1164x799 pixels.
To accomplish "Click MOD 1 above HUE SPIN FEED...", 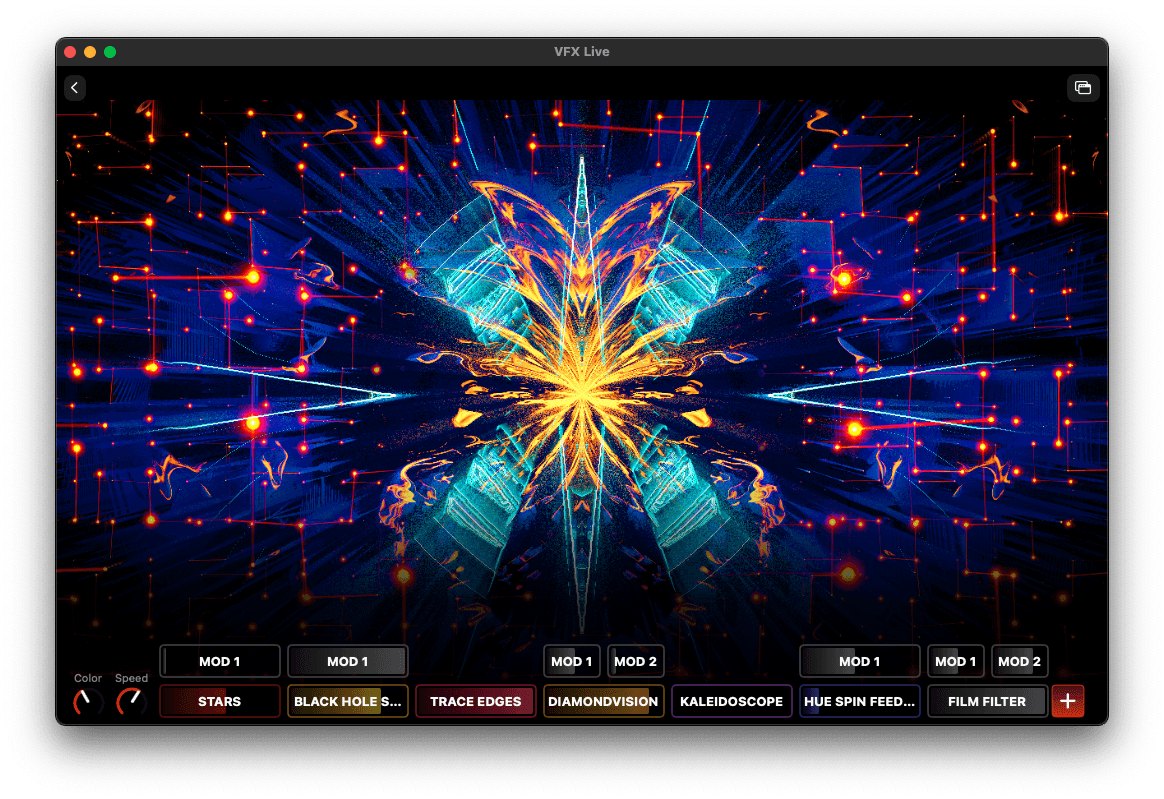I will [x=859, y=661].
